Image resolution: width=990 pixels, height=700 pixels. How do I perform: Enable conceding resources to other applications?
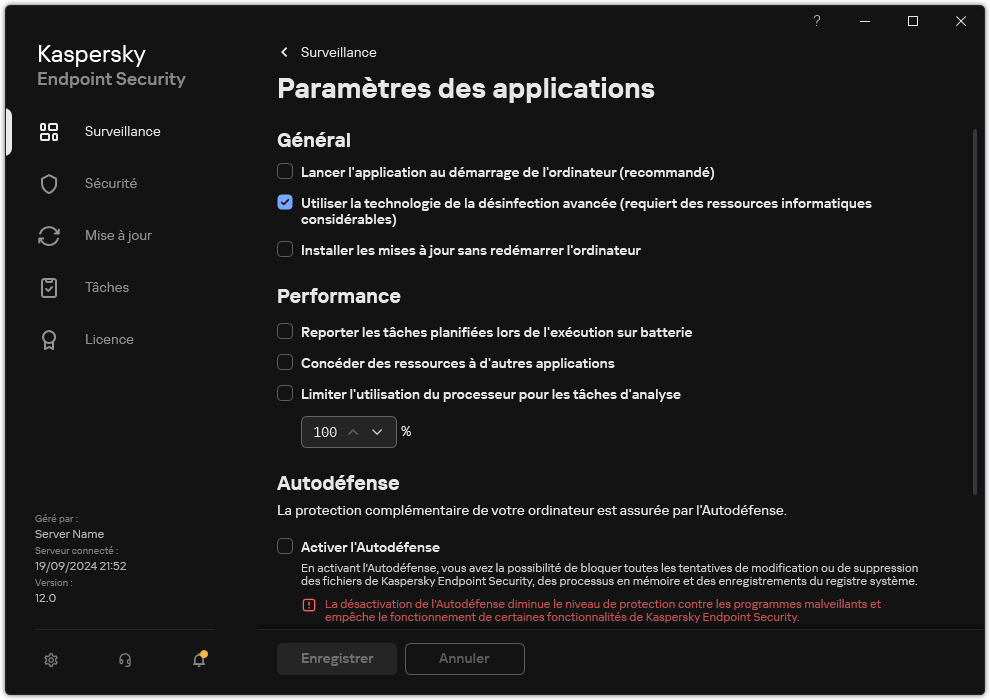point(285,362)
